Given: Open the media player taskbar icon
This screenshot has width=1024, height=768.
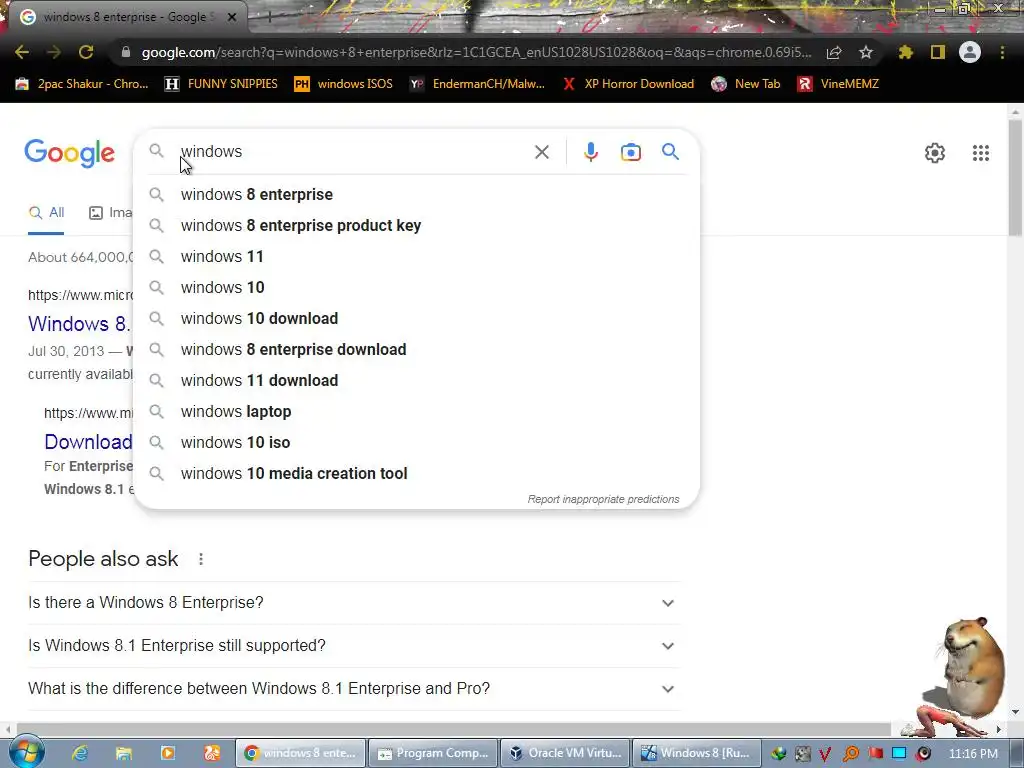Looking at the screenshot, I should pos(168,753).
